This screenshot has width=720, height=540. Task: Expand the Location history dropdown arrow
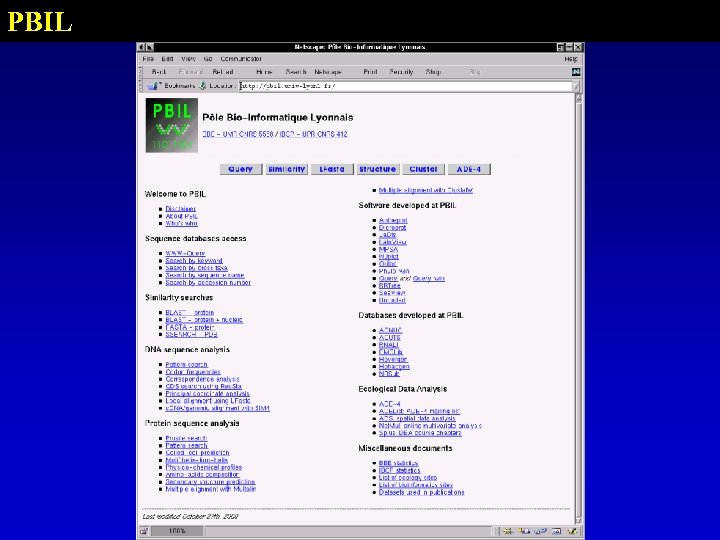576,86
